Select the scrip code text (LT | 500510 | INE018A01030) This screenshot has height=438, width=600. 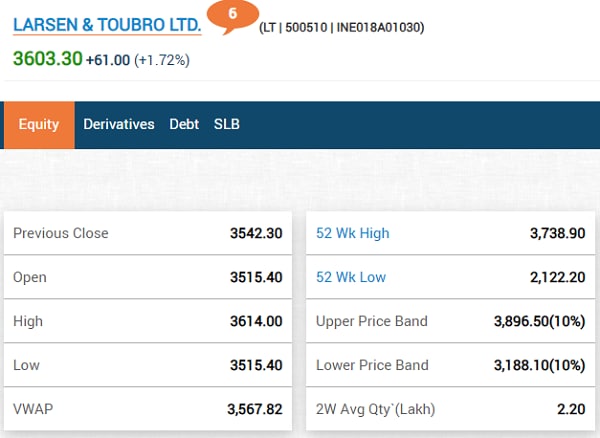pos(342,28)
